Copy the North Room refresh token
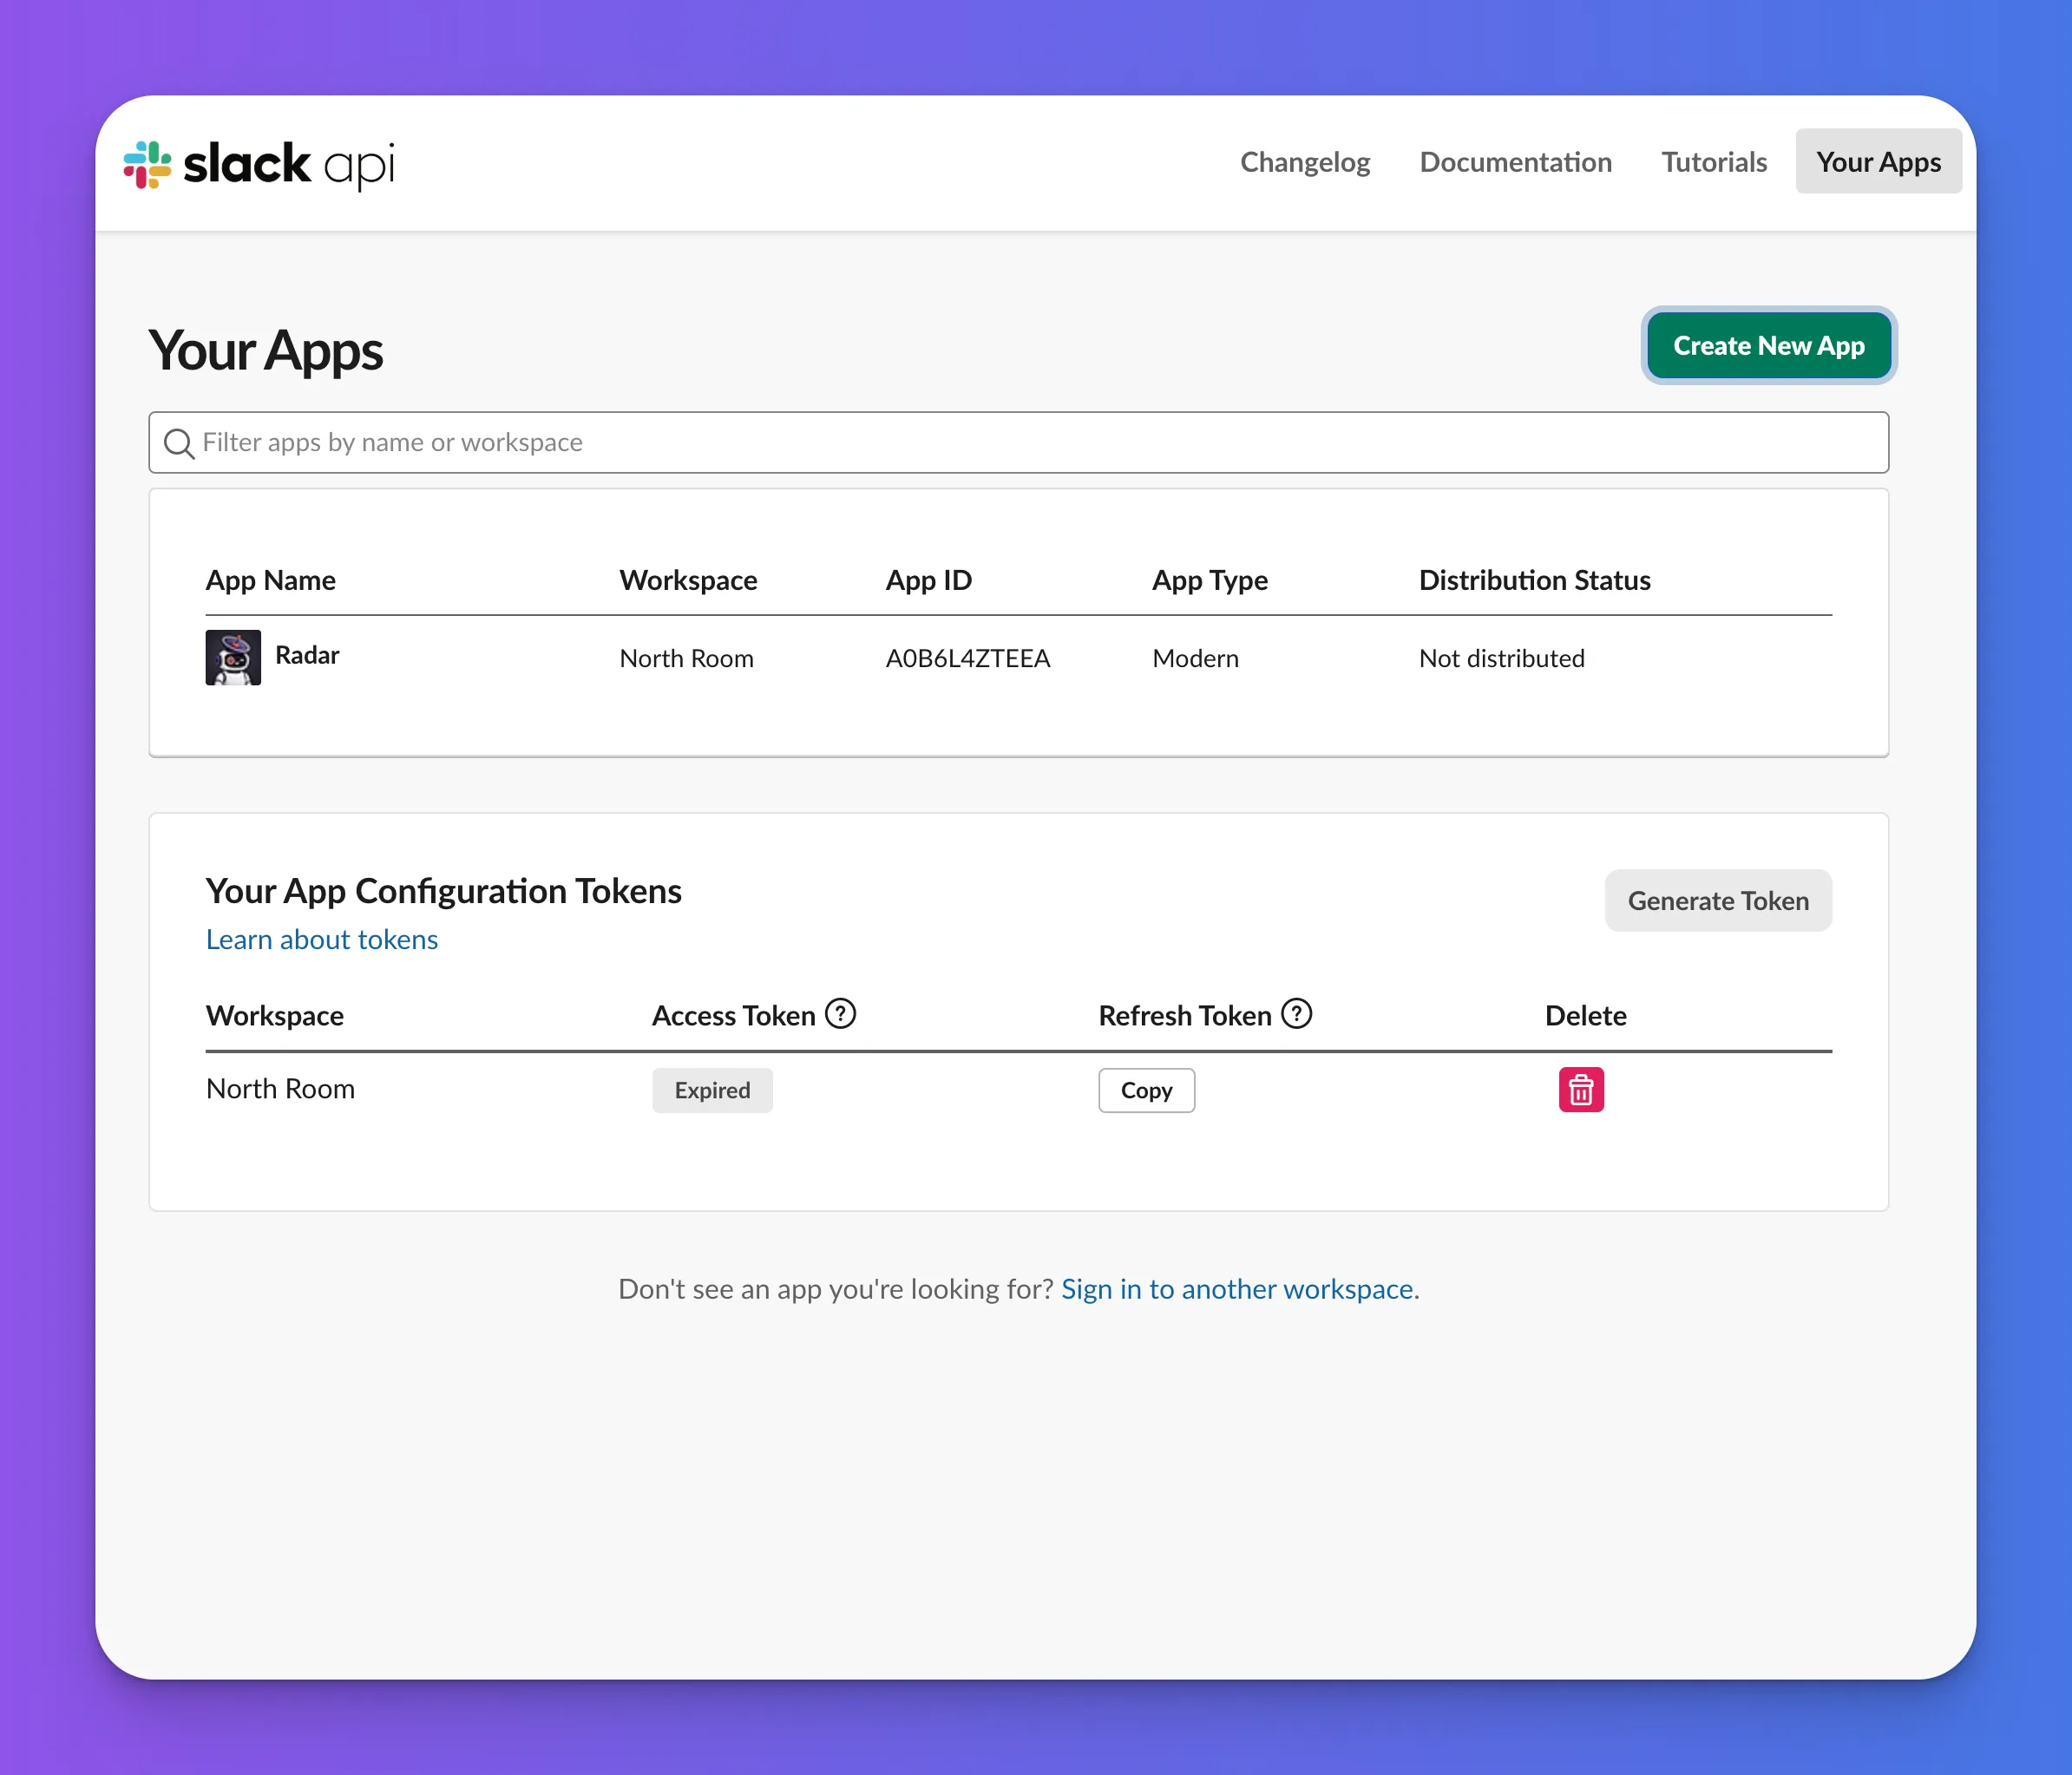 tap(1146, 1090)
